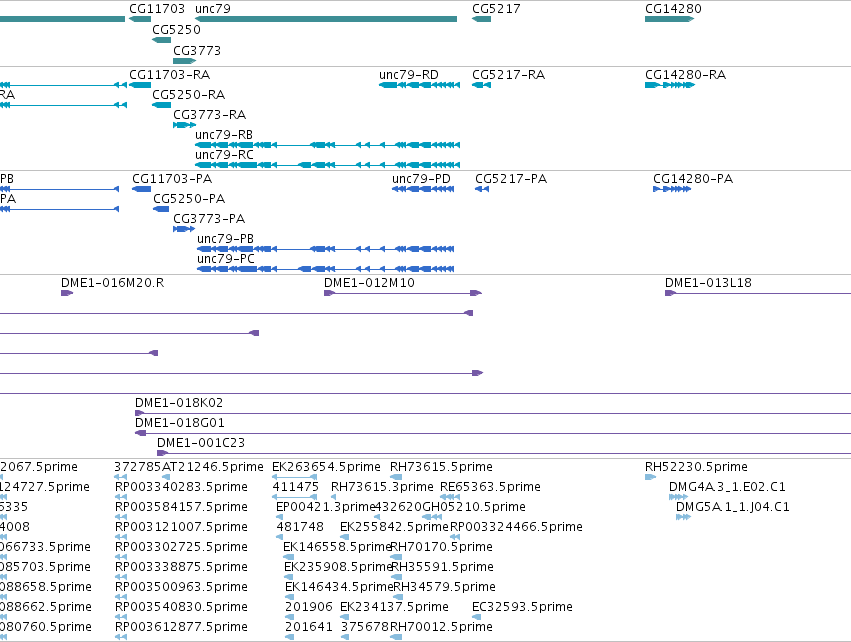The width and height of the screenshot is (851, 642).
Task: Select the 201641 EST label
Action: tap(309, 627)
